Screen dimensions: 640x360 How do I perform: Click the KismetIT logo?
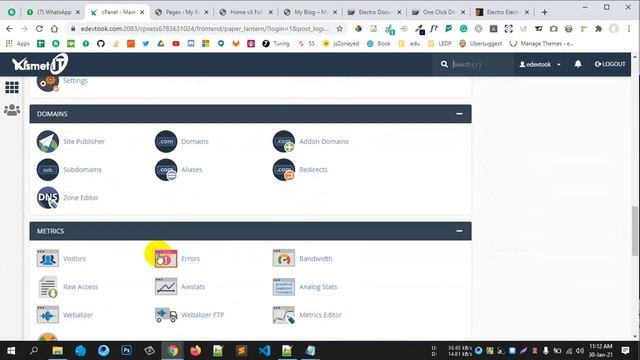coord(40,64)
